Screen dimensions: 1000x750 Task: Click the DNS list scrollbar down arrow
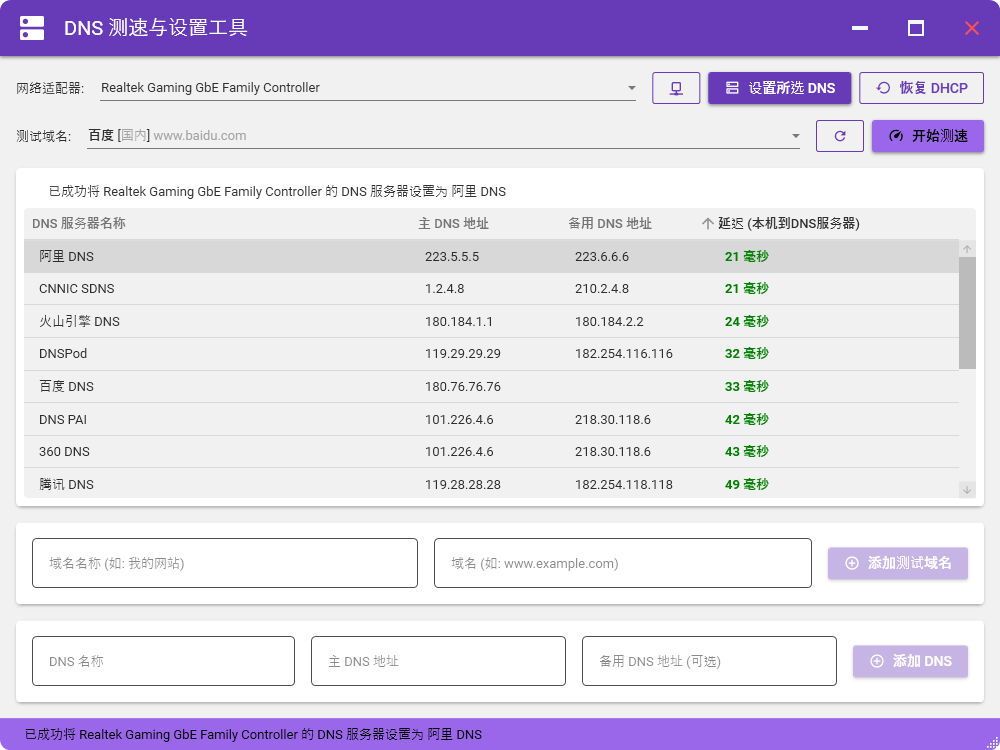[967, 490]
